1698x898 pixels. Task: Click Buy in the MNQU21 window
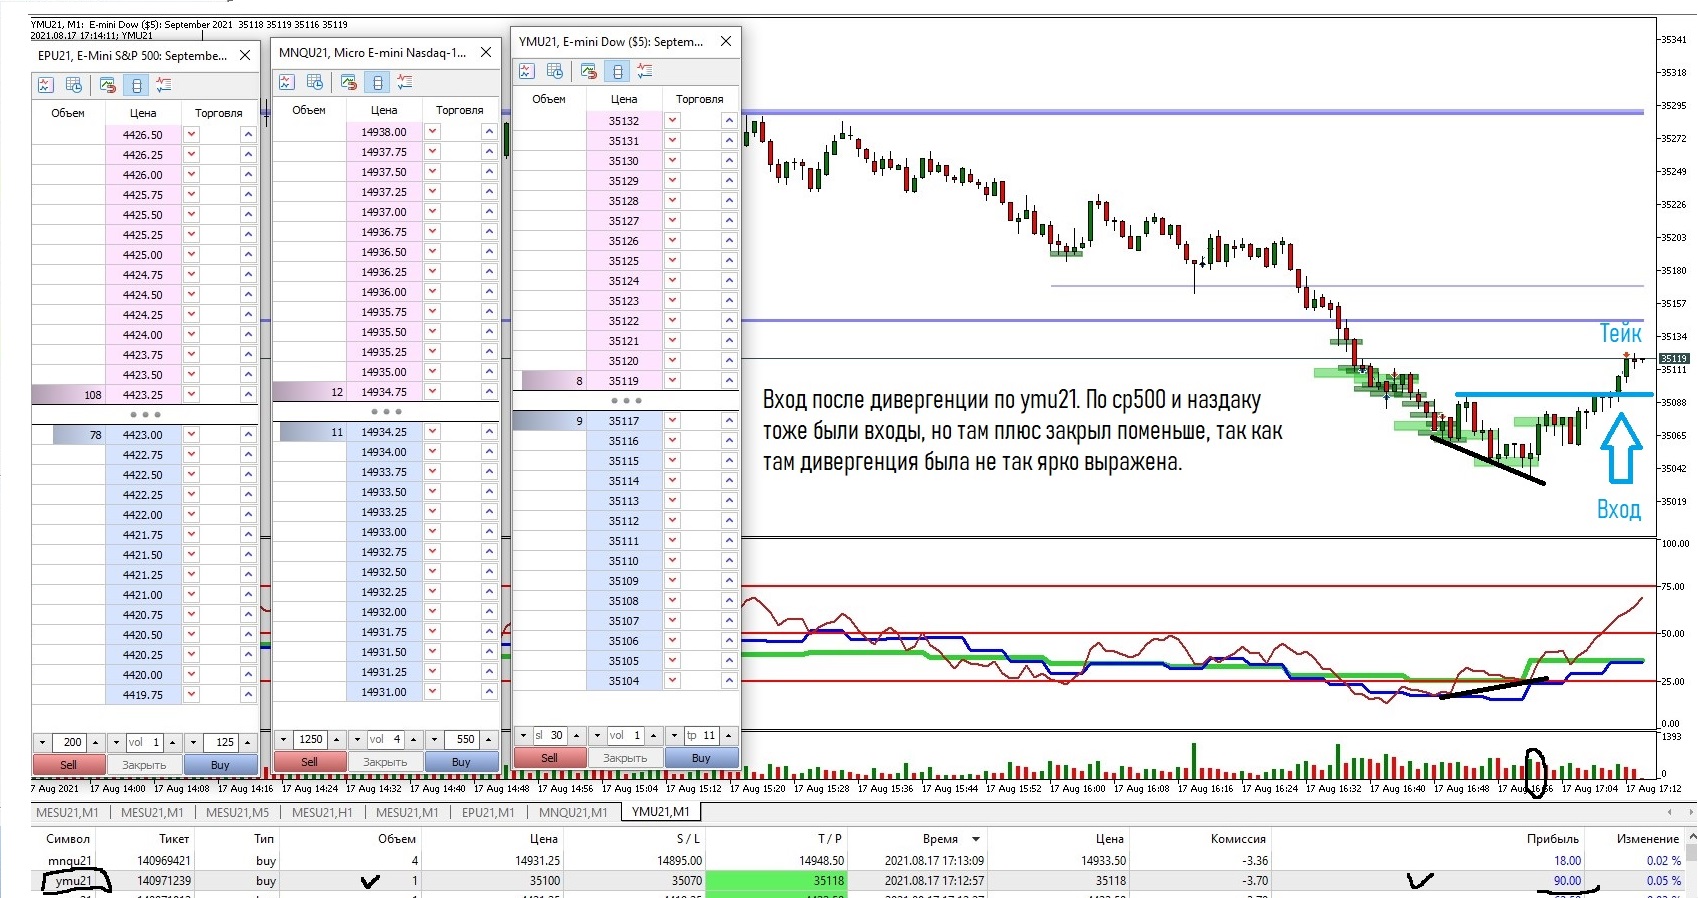pos(461,762)
